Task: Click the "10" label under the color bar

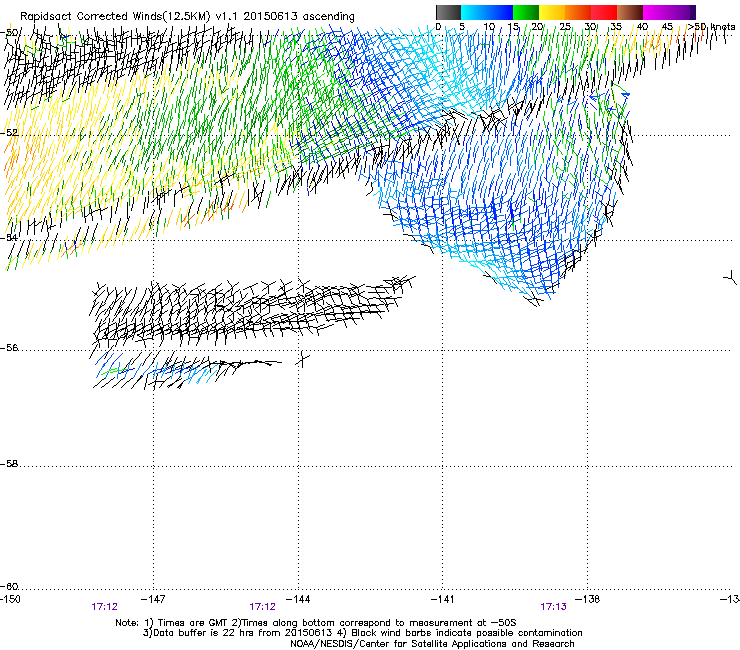Action: (489, 27)
